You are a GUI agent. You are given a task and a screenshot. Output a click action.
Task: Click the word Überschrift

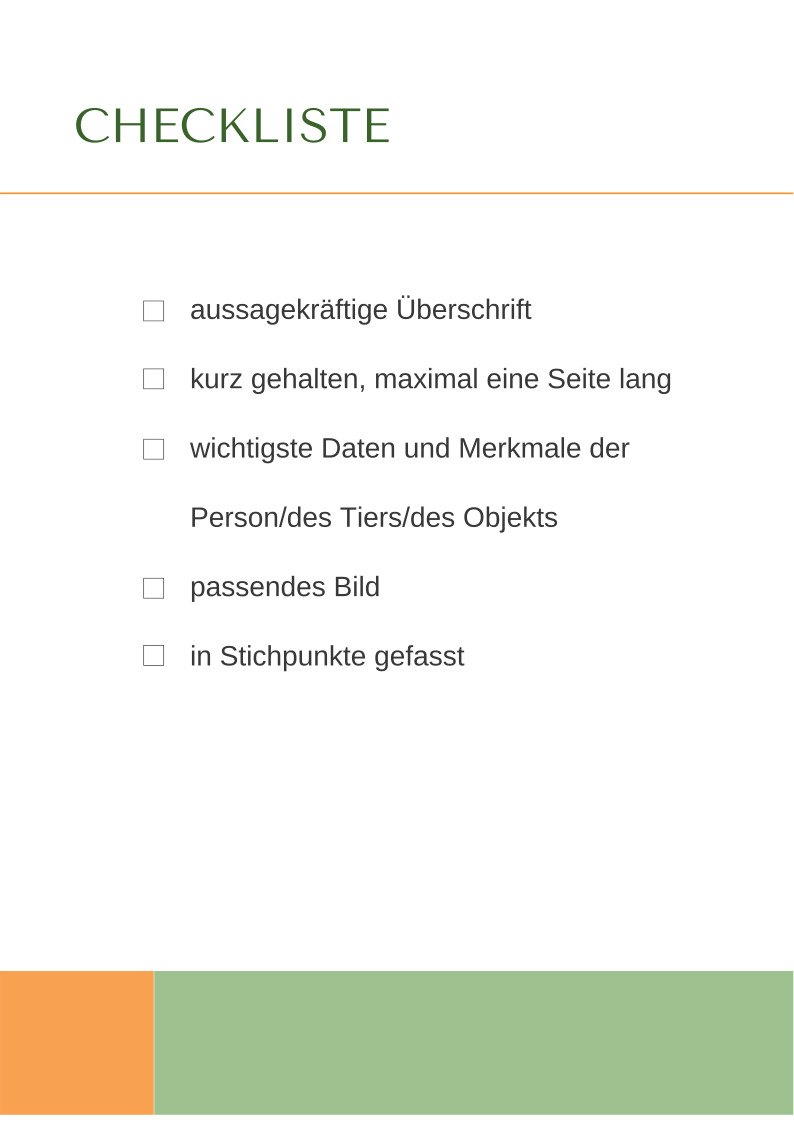(463, 309)
